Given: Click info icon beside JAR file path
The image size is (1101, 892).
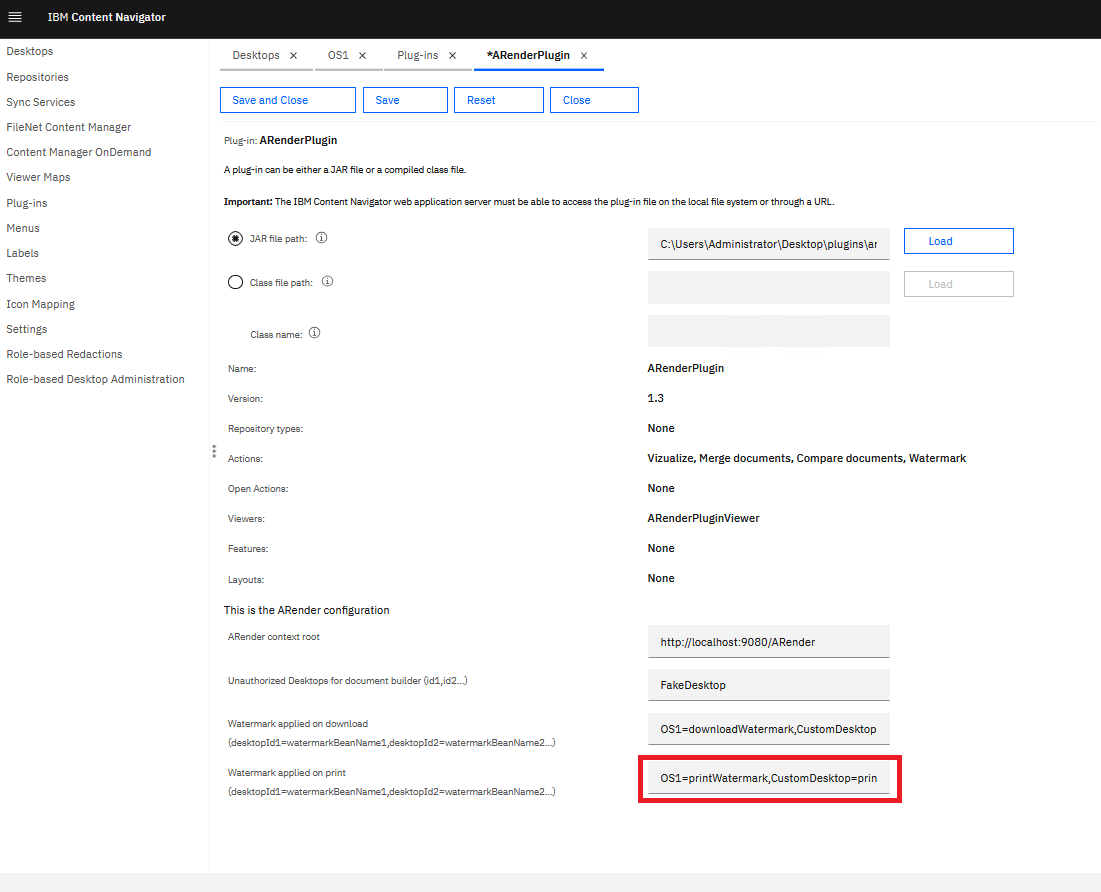Looking at the screenshot, I should pyautogui.click(x=322, y=238).
